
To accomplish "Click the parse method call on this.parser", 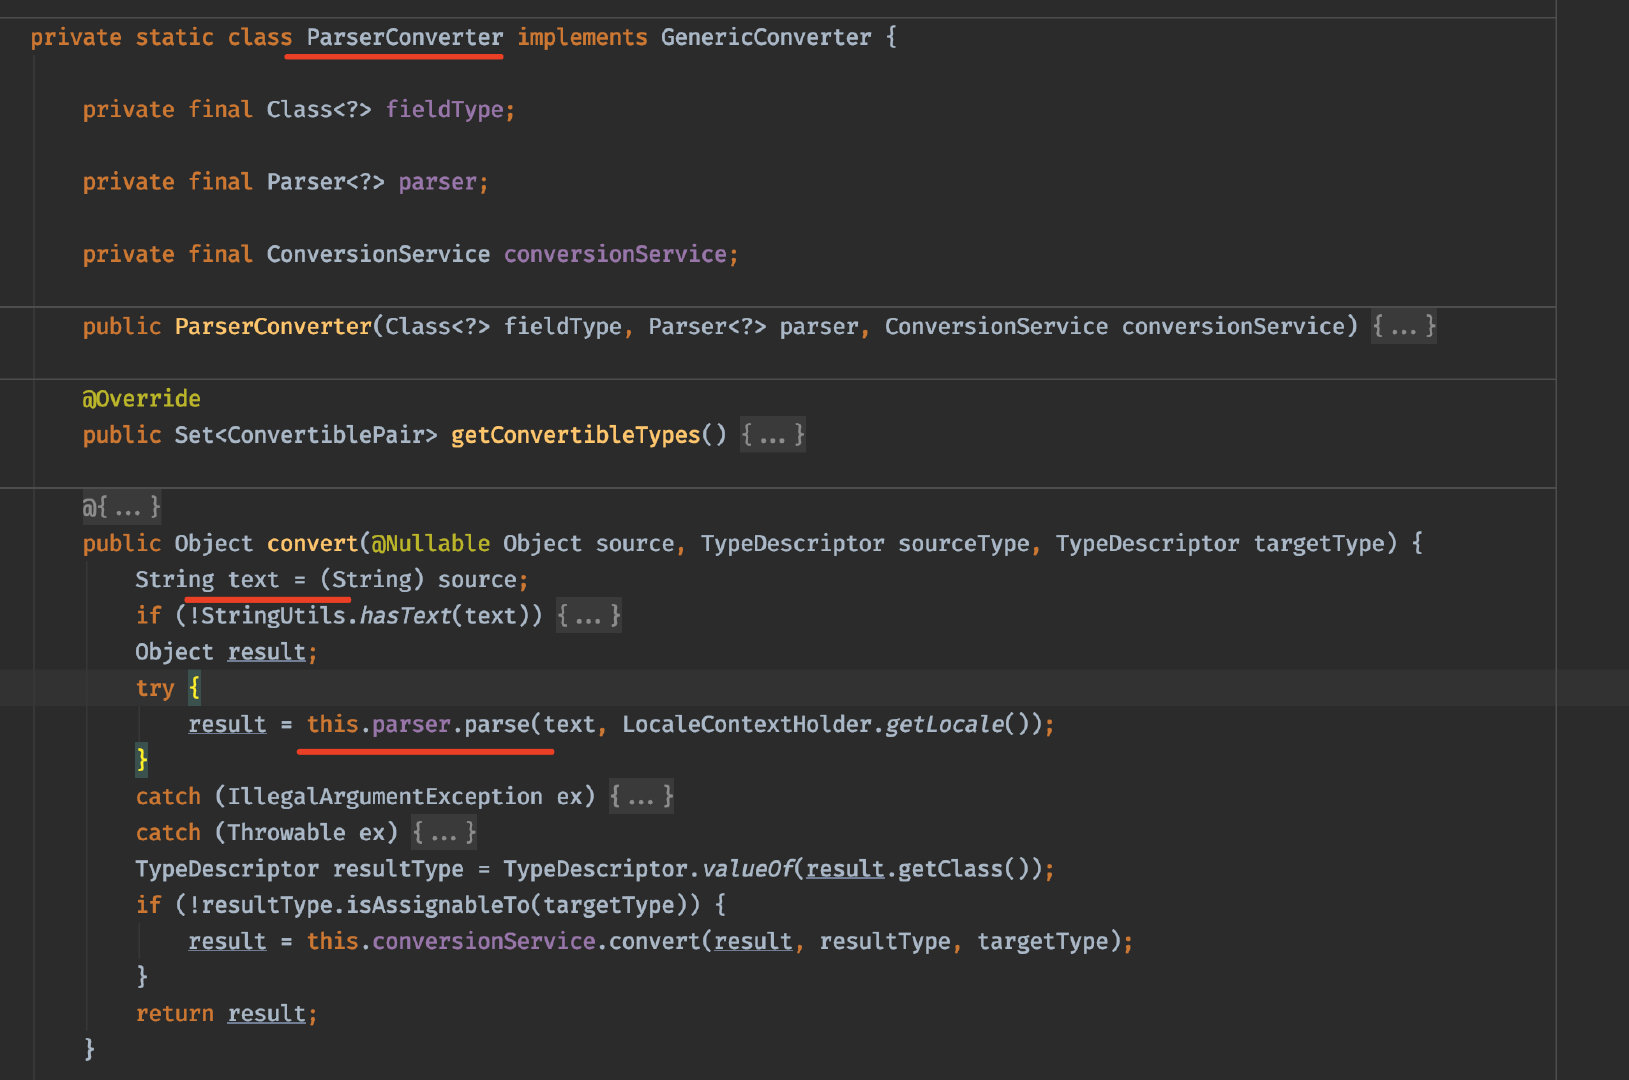I will tap(497, 724).
